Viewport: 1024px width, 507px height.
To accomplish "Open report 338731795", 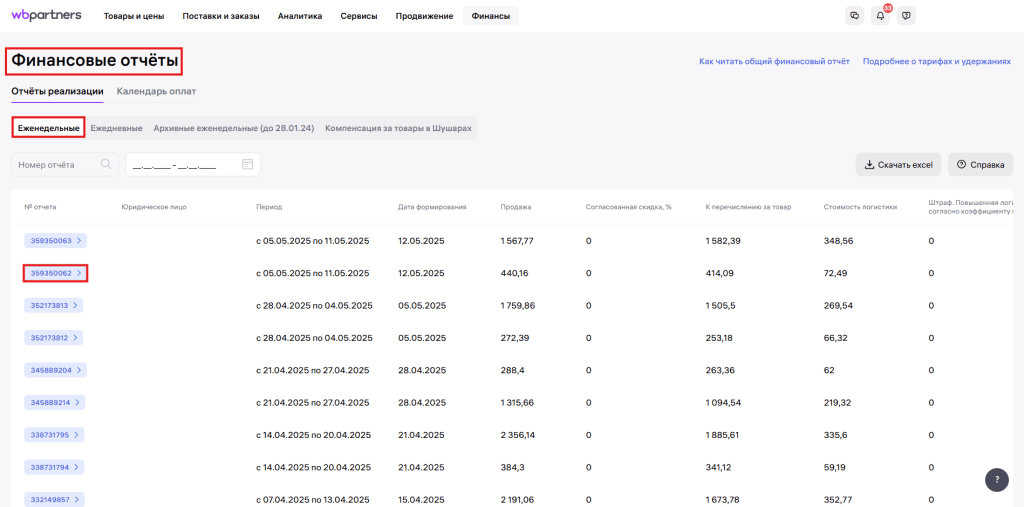I will (x=56, y=435).
